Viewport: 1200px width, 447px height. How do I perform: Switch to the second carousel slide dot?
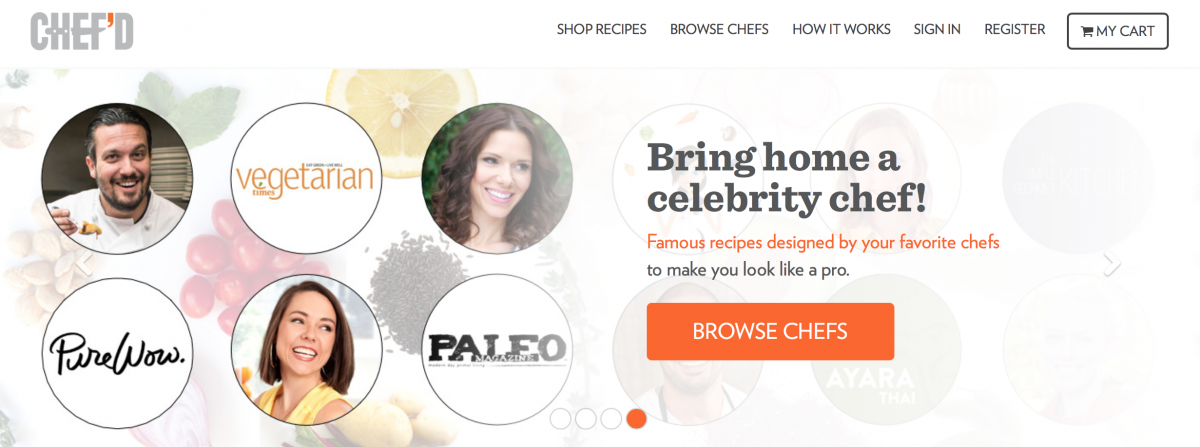tap(585, 419)
